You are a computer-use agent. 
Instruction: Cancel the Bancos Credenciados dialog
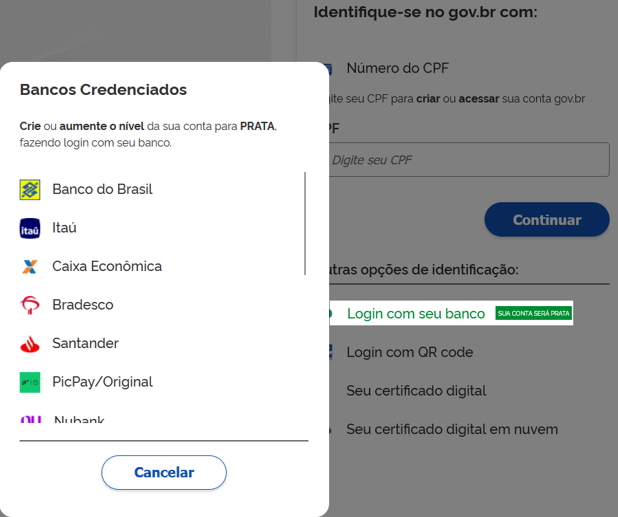coord(164,472)
